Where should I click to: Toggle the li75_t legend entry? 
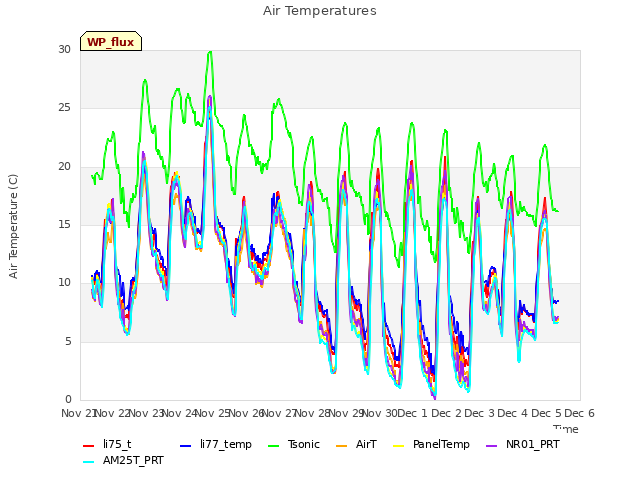coord(107,444)
